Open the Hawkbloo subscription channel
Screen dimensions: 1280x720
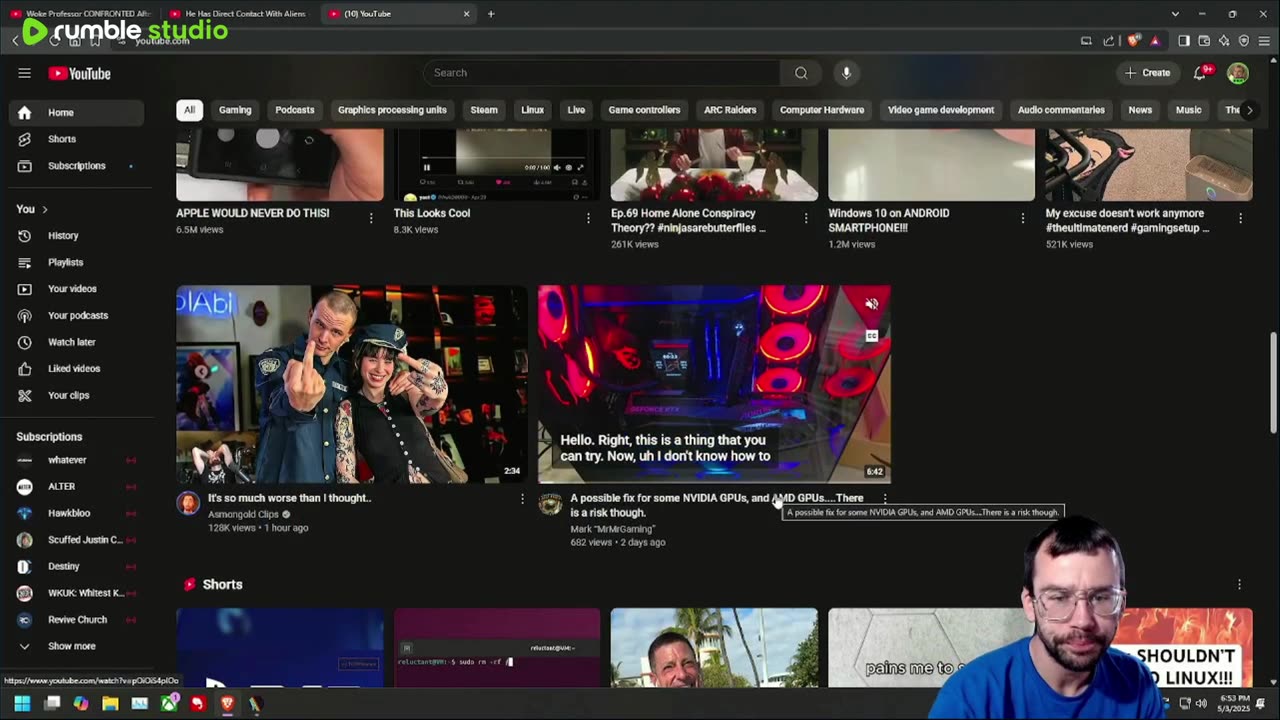point(77,513)
